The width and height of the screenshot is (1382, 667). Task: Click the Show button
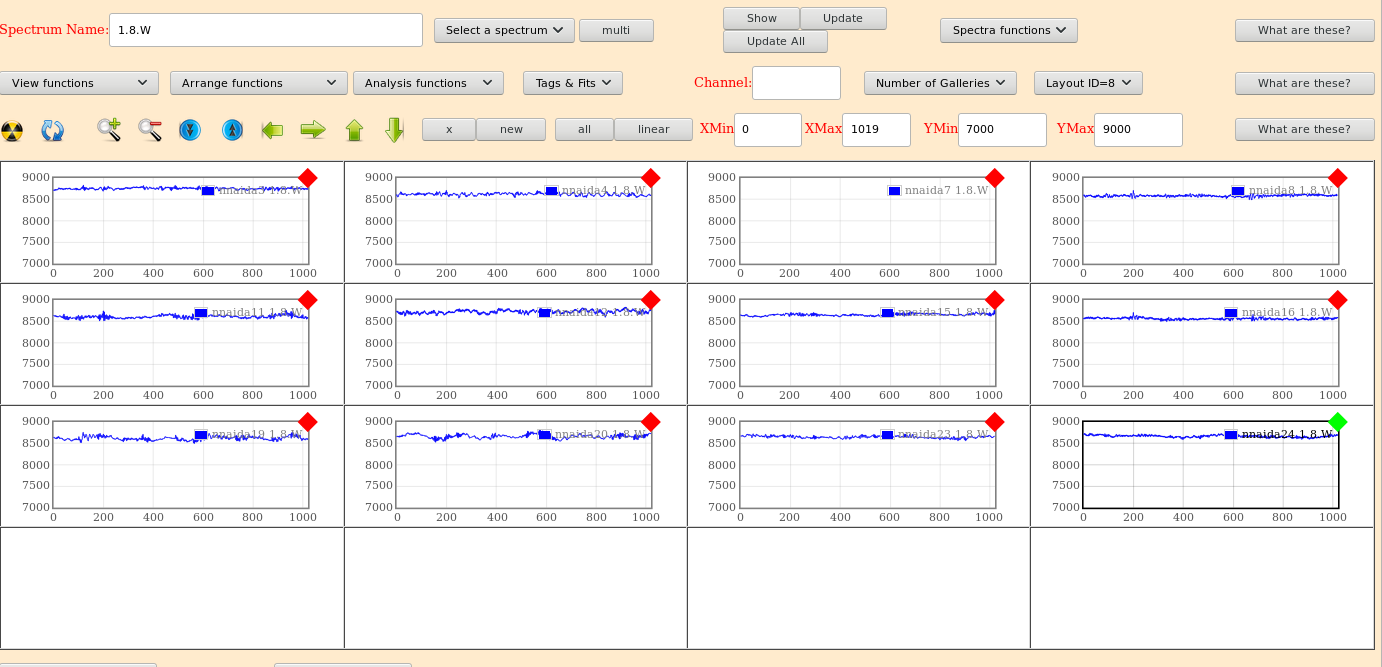click(762, 18)
